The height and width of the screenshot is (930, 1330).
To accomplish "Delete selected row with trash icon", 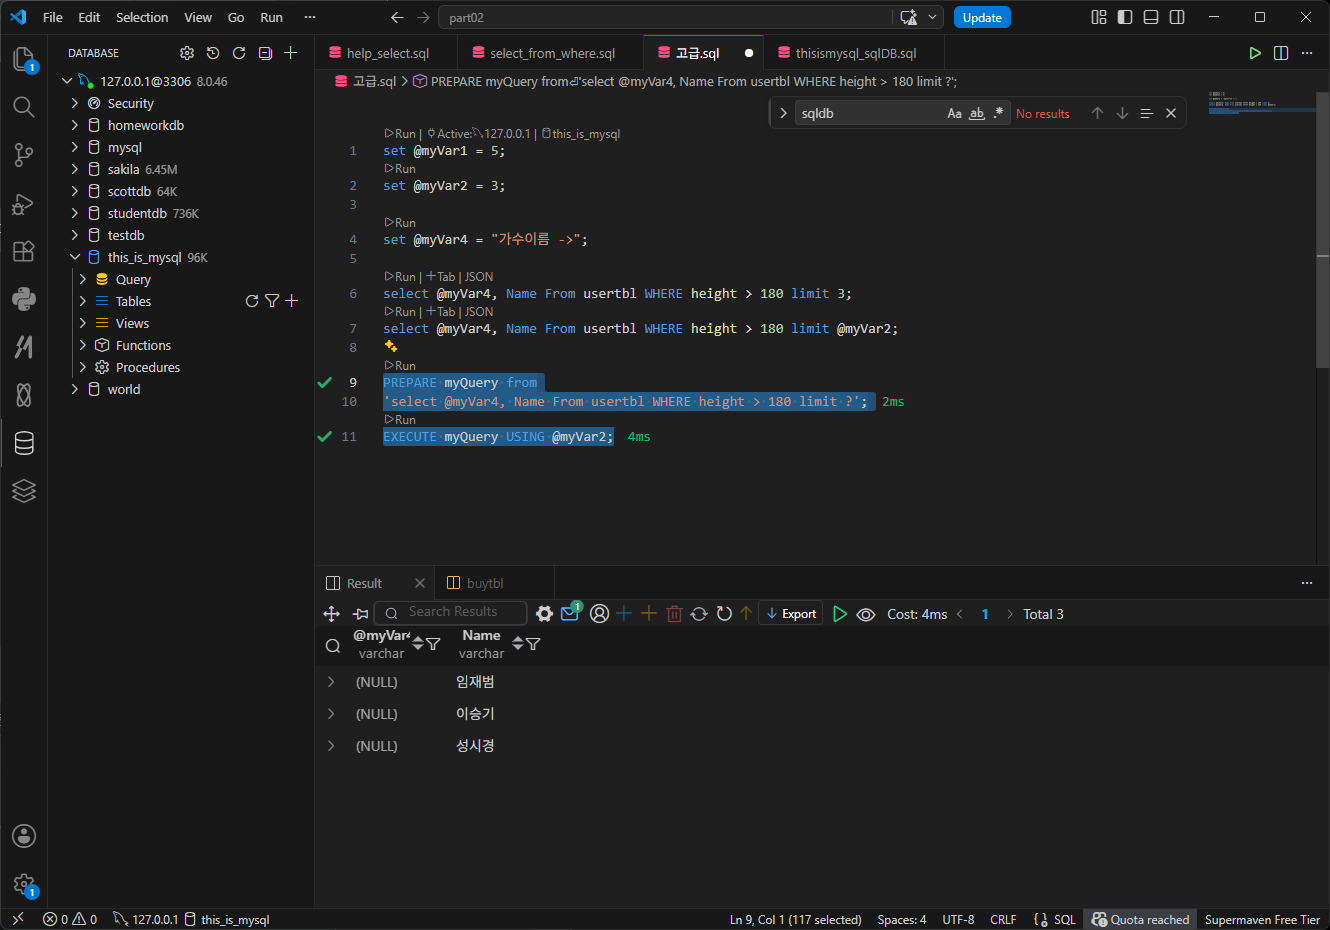I will [x=674, y=614].
